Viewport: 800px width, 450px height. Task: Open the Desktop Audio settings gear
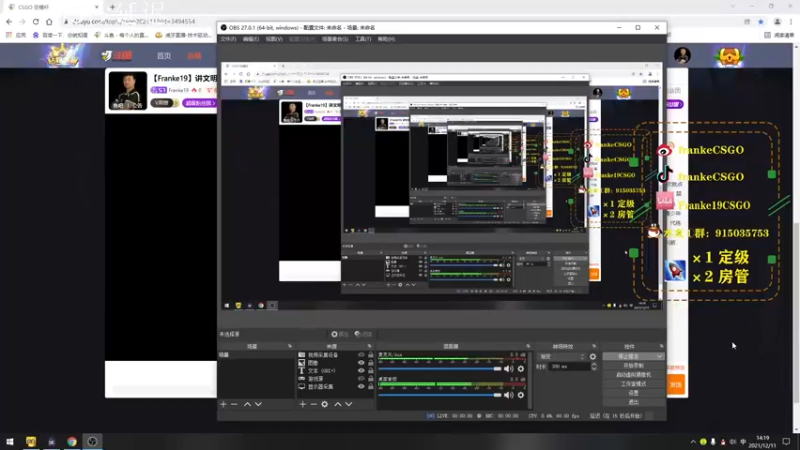[520, 395]
